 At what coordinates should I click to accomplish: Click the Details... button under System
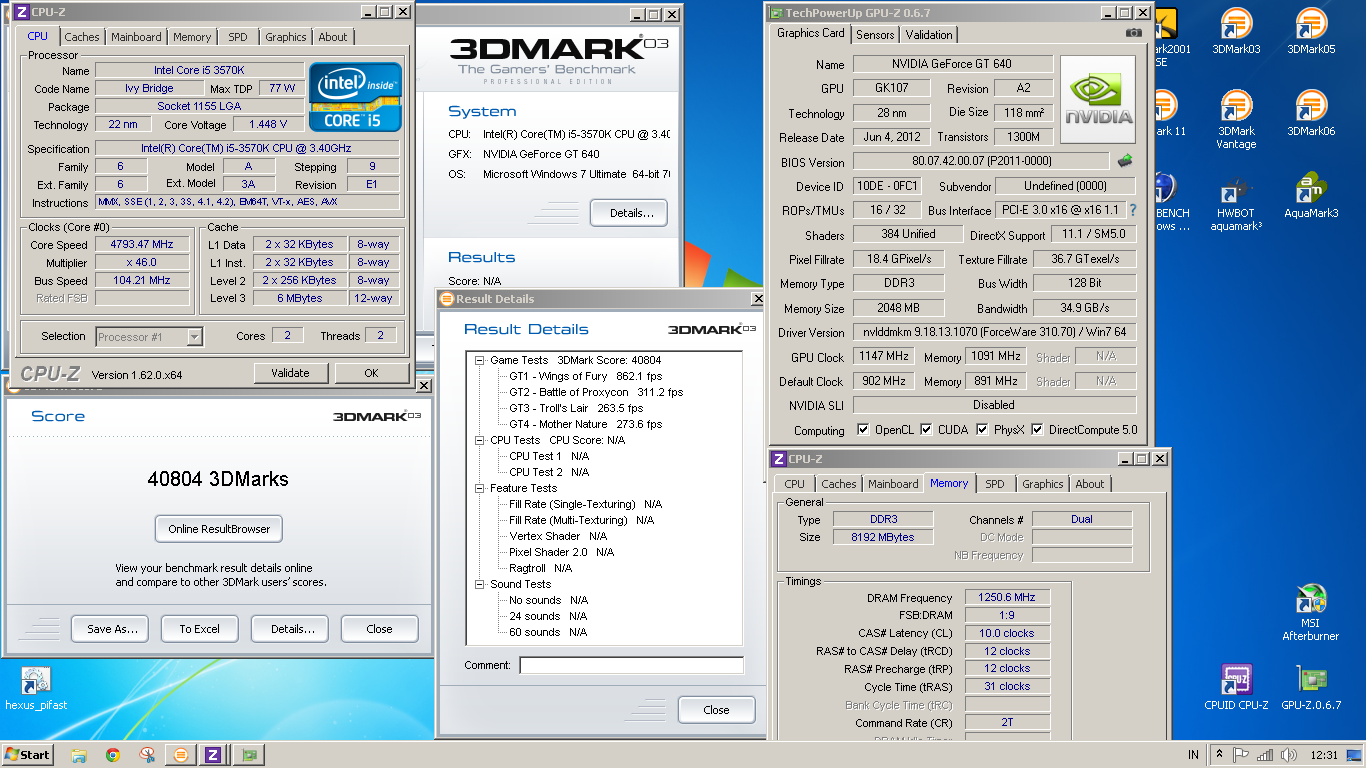tap(628, 213)
